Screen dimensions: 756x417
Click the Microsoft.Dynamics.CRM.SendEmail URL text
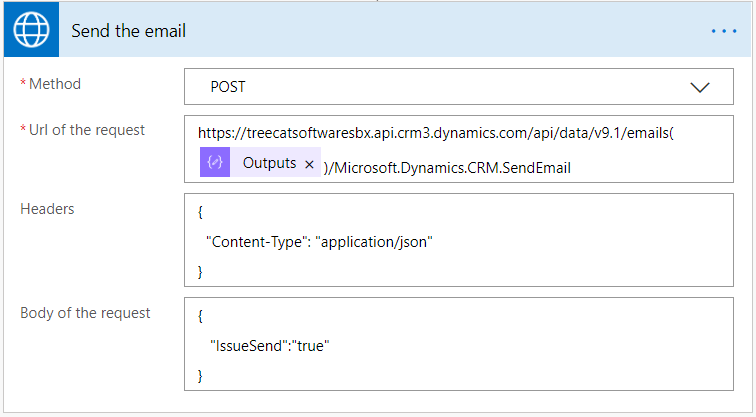[x=452, y=168]
